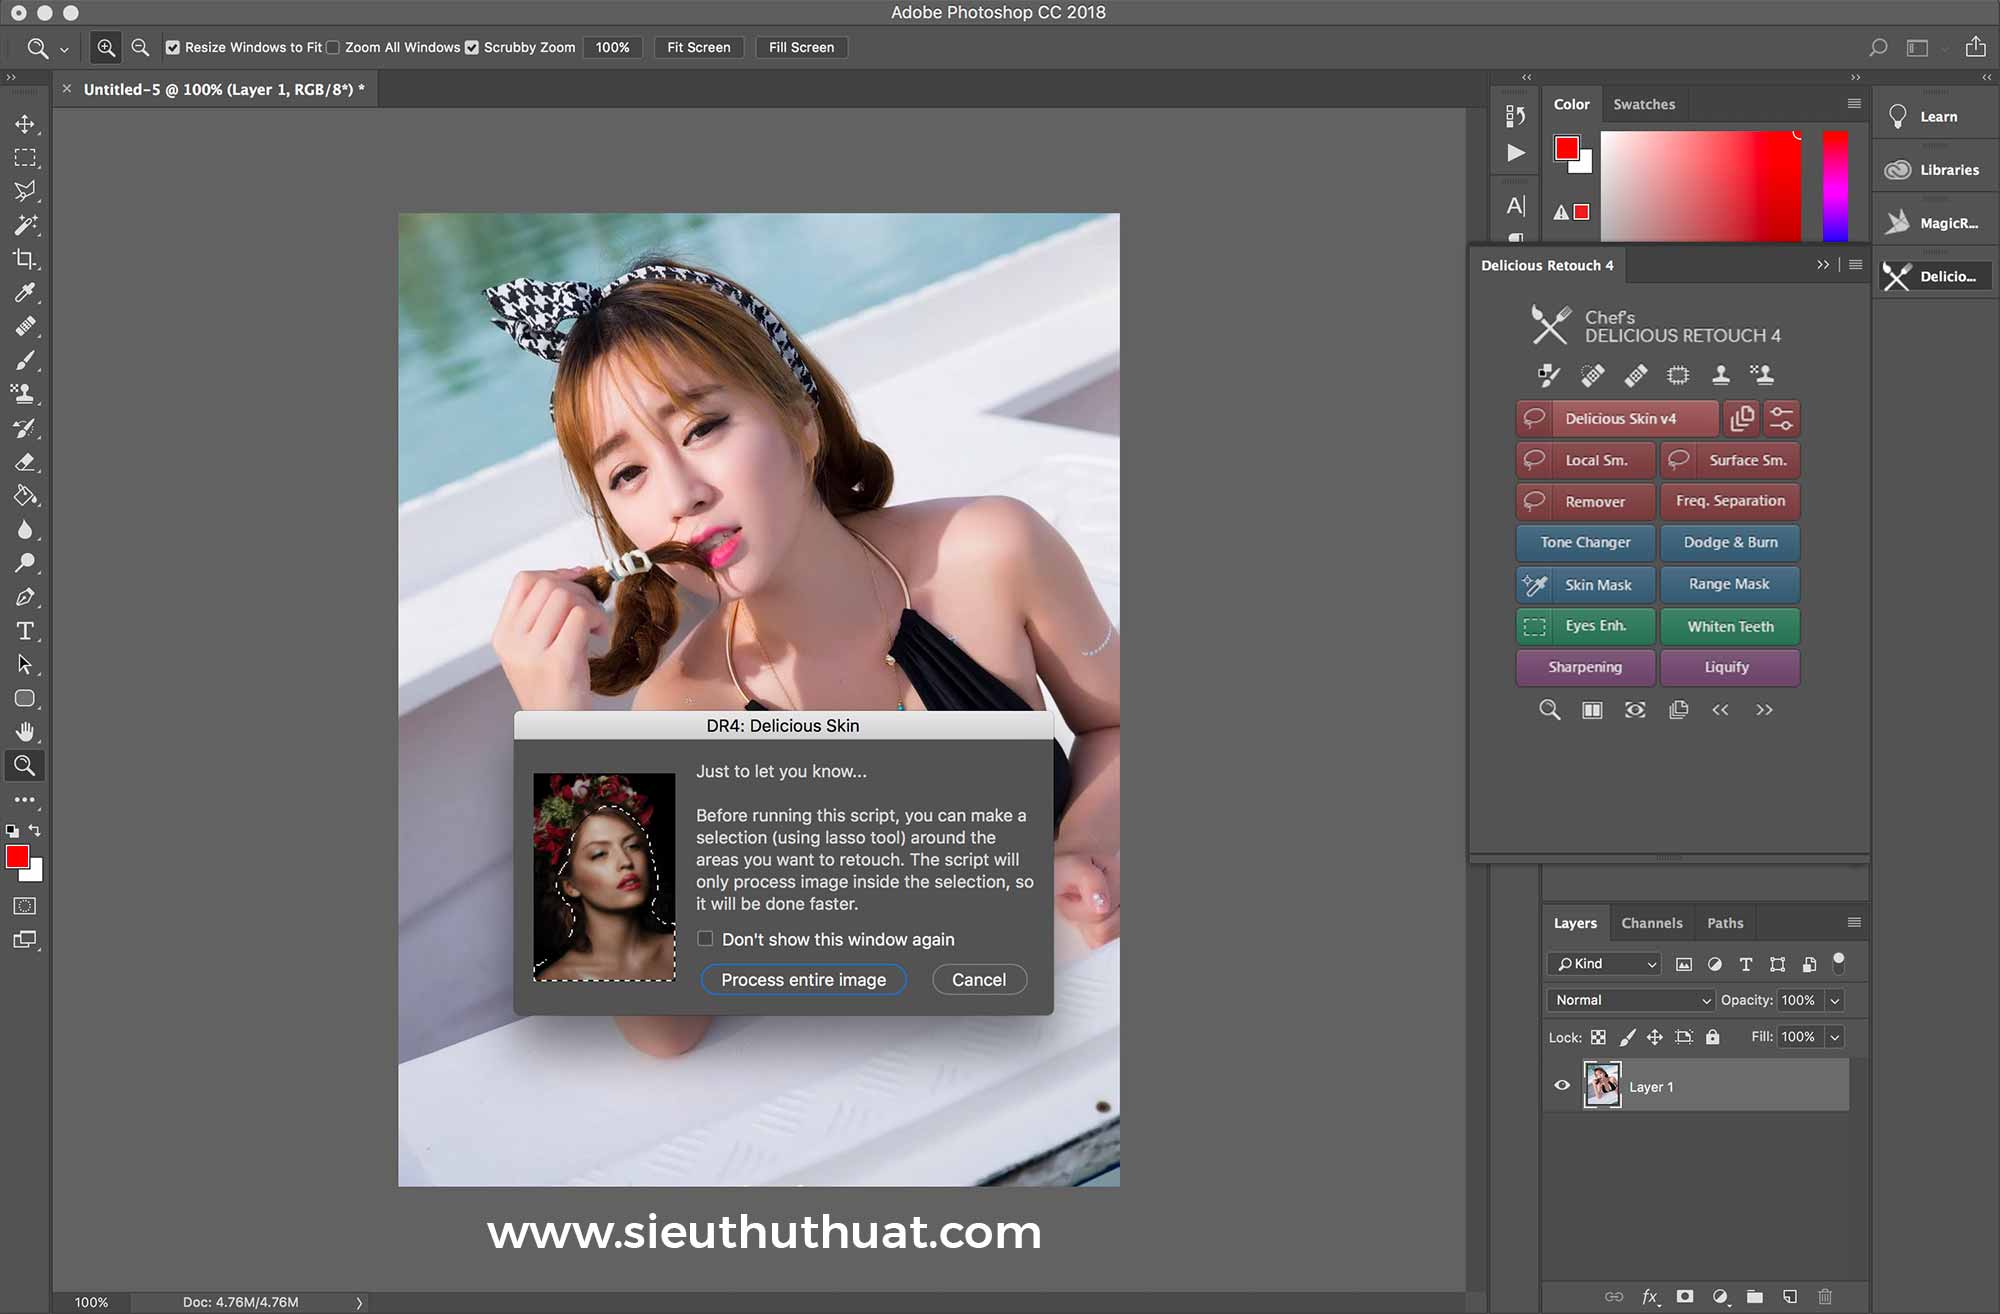2000x1314 pixels.
Task: Select the Crop tool
Action: (x=25, y=259)
